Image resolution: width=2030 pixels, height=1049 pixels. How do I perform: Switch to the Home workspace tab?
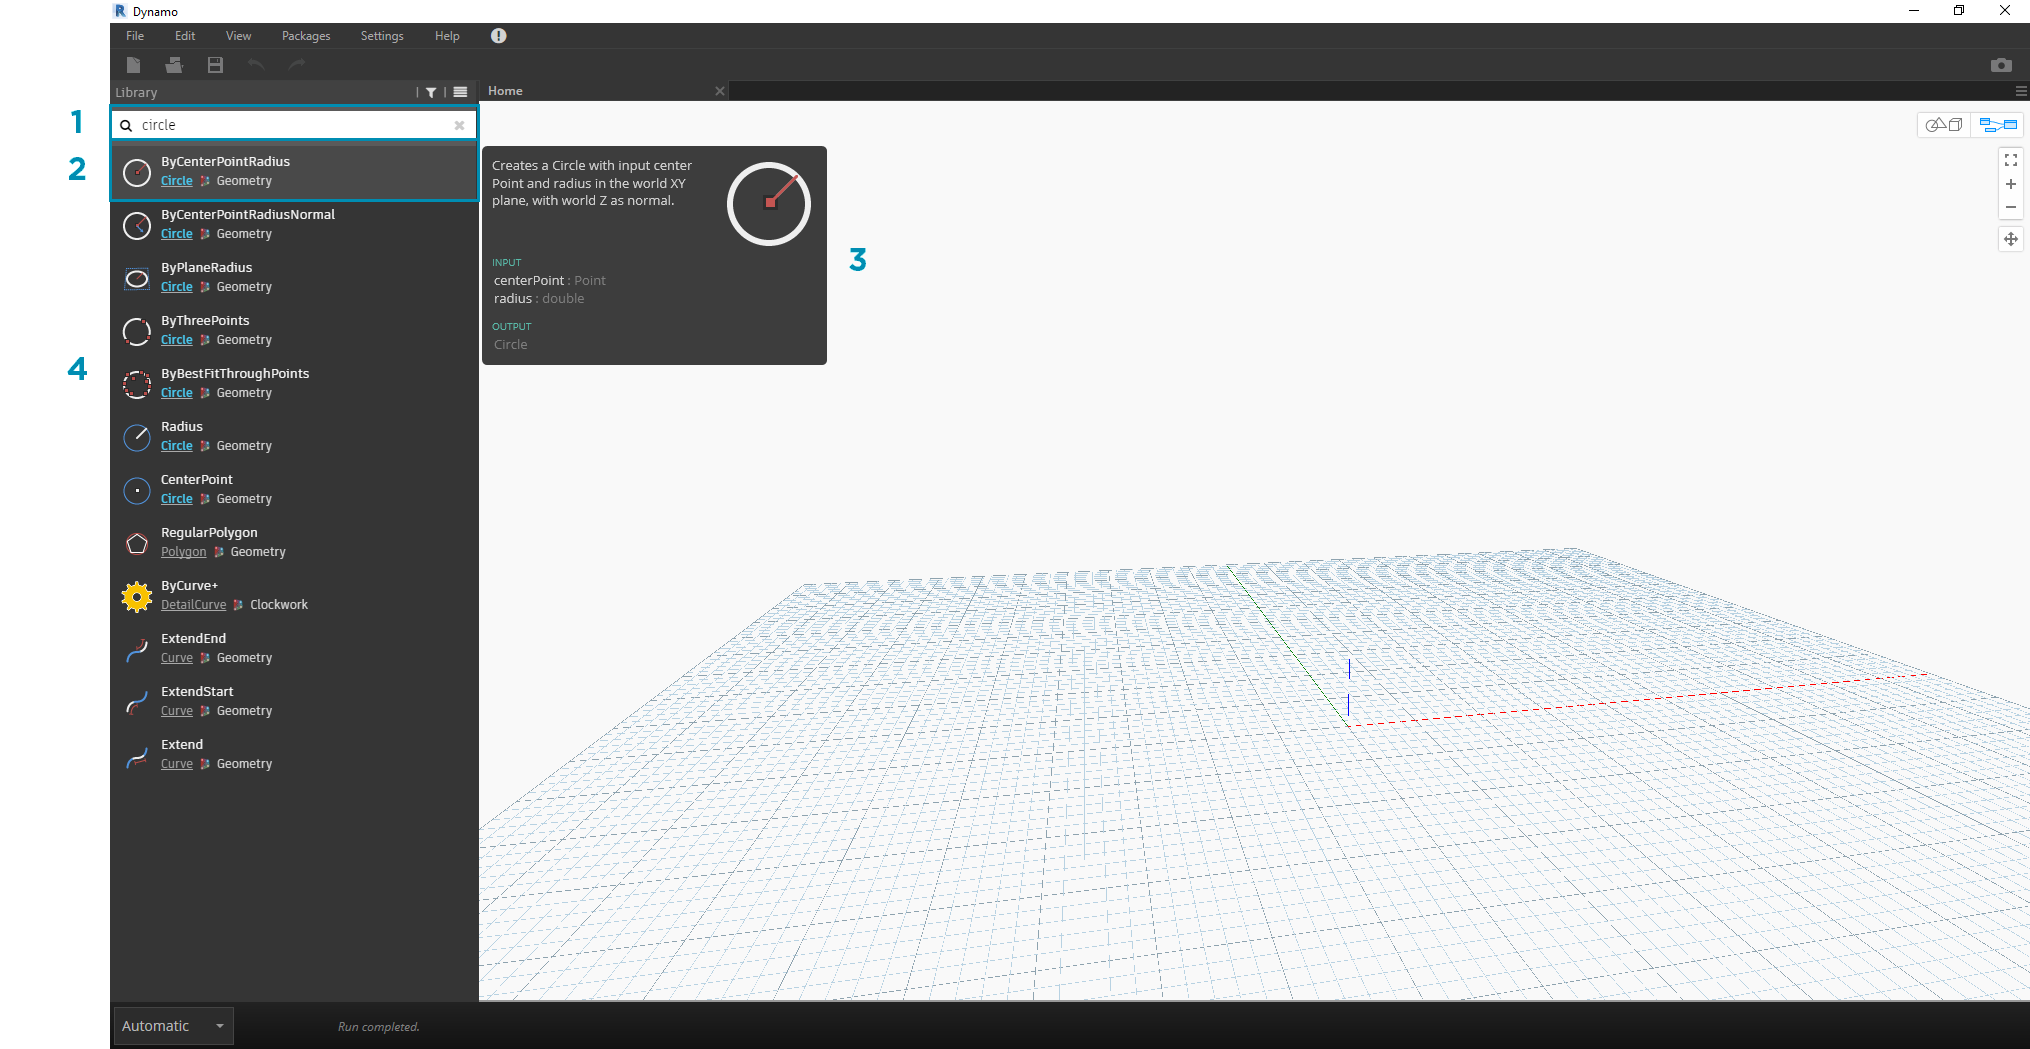point(506,91)
